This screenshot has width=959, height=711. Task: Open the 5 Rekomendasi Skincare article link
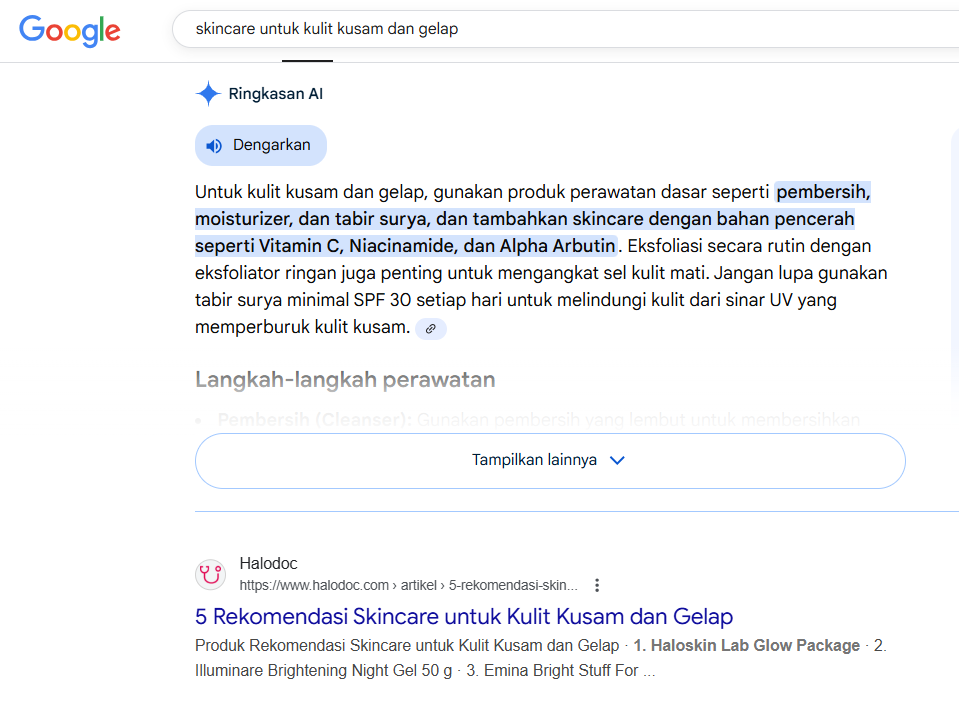pyautogui.click(x=464, y=617)
